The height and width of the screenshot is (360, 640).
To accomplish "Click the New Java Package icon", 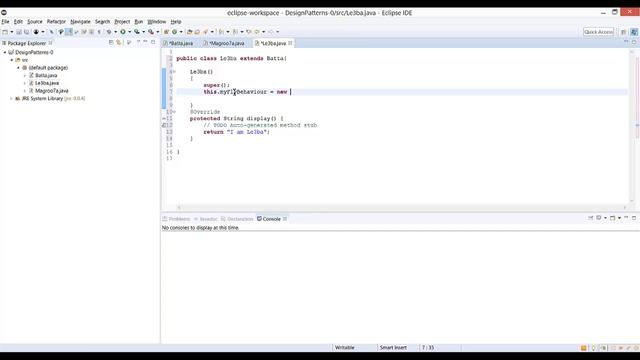I will point(166,32).
